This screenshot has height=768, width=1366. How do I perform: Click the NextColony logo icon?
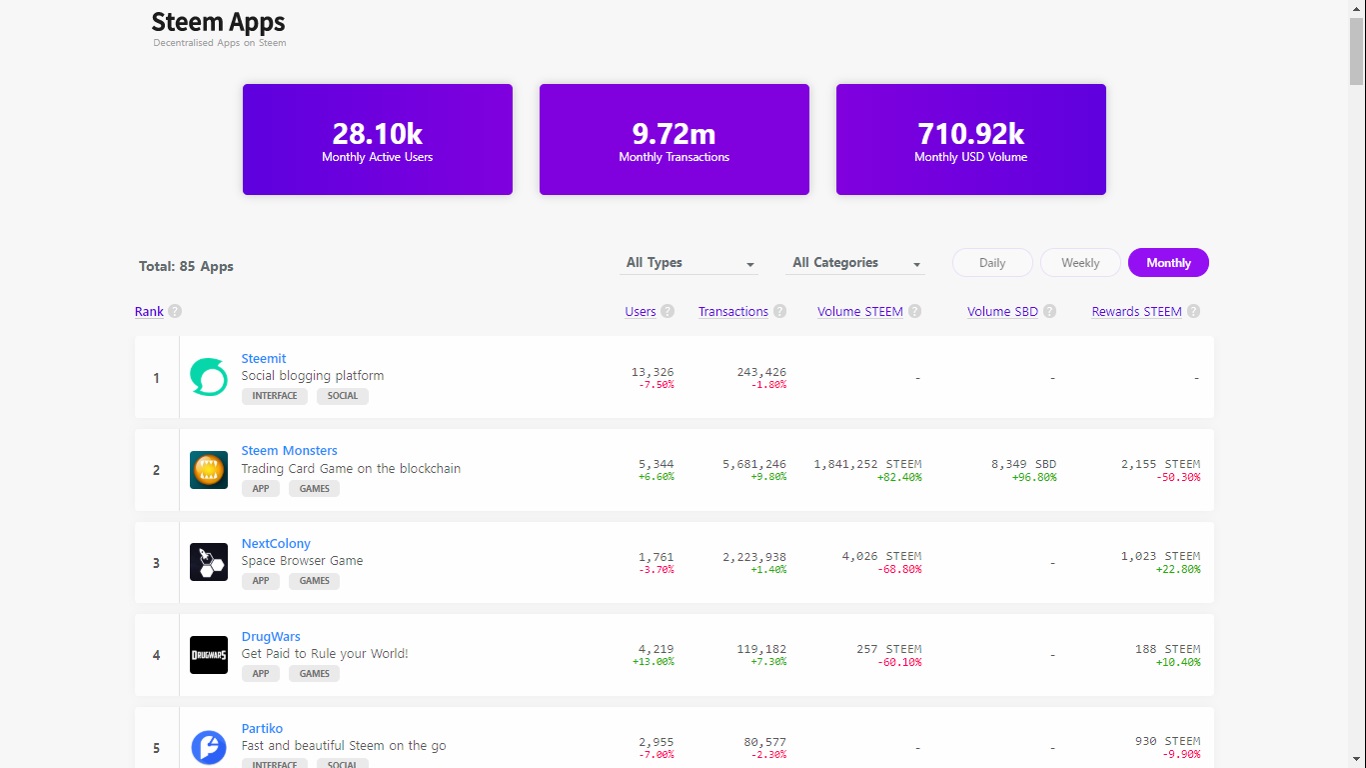[209, 562]
